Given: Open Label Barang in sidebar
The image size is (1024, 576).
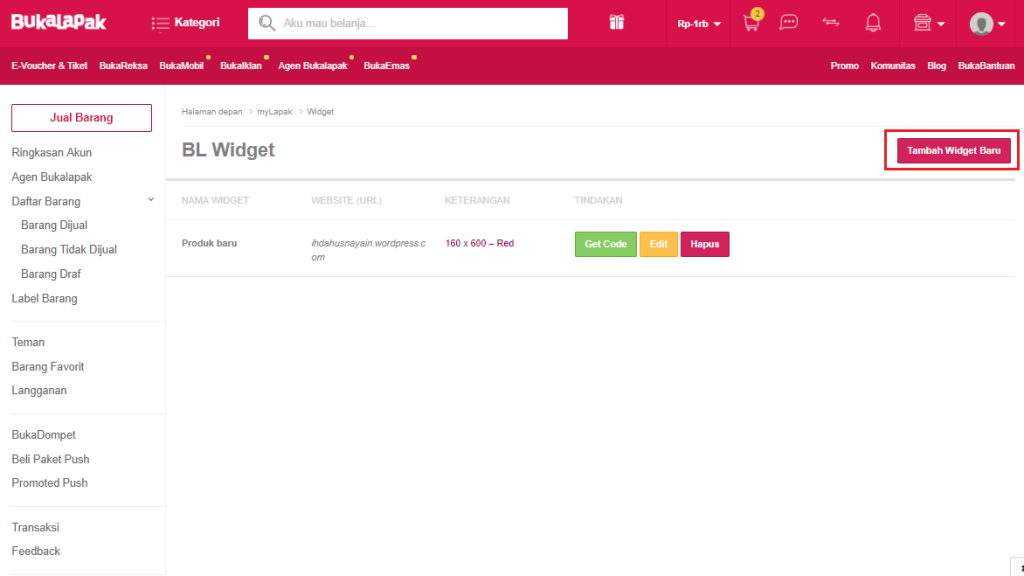Looking at the screenshot, I should click(44, 298).
